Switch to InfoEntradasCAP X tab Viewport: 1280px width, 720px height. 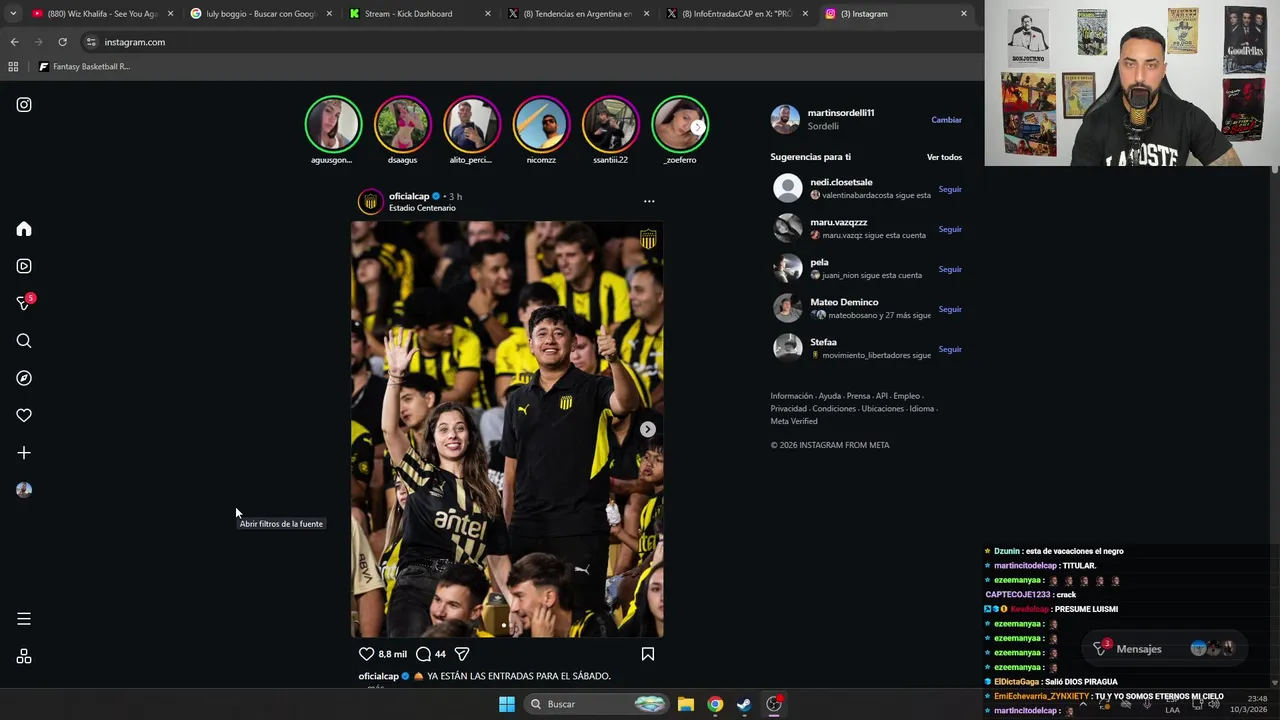pyautogui.click(x=738, y=14)
